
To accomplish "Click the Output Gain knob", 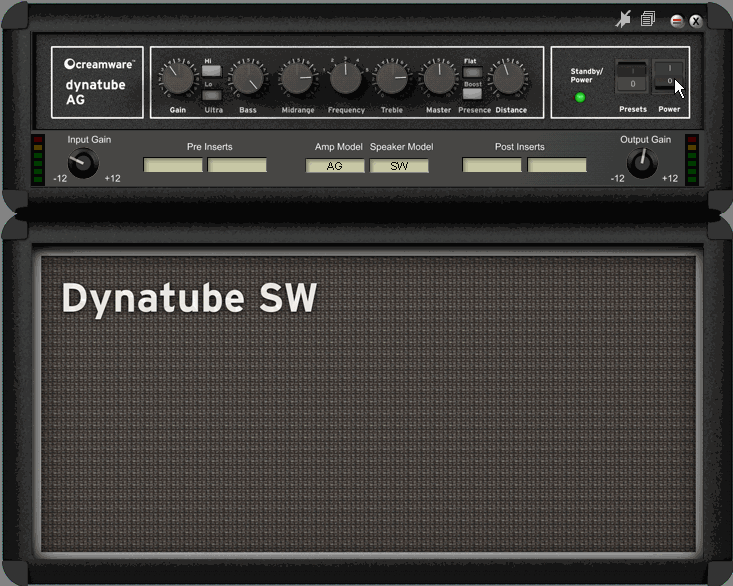I will pos(642,163).
